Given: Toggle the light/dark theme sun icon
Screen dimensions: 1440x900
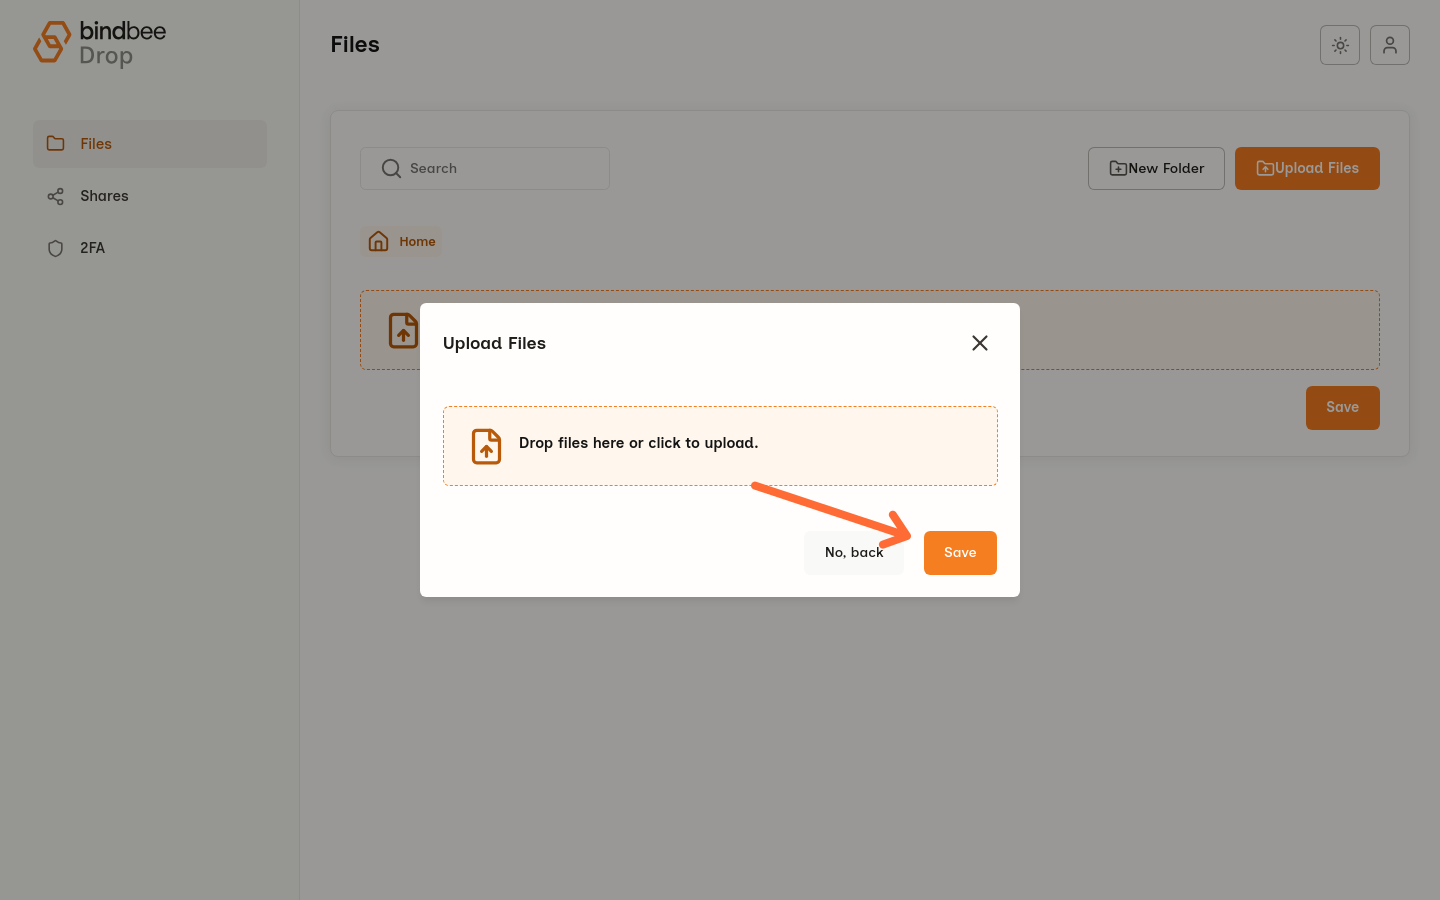Looking at the screenshot, I should (1340, 45).
